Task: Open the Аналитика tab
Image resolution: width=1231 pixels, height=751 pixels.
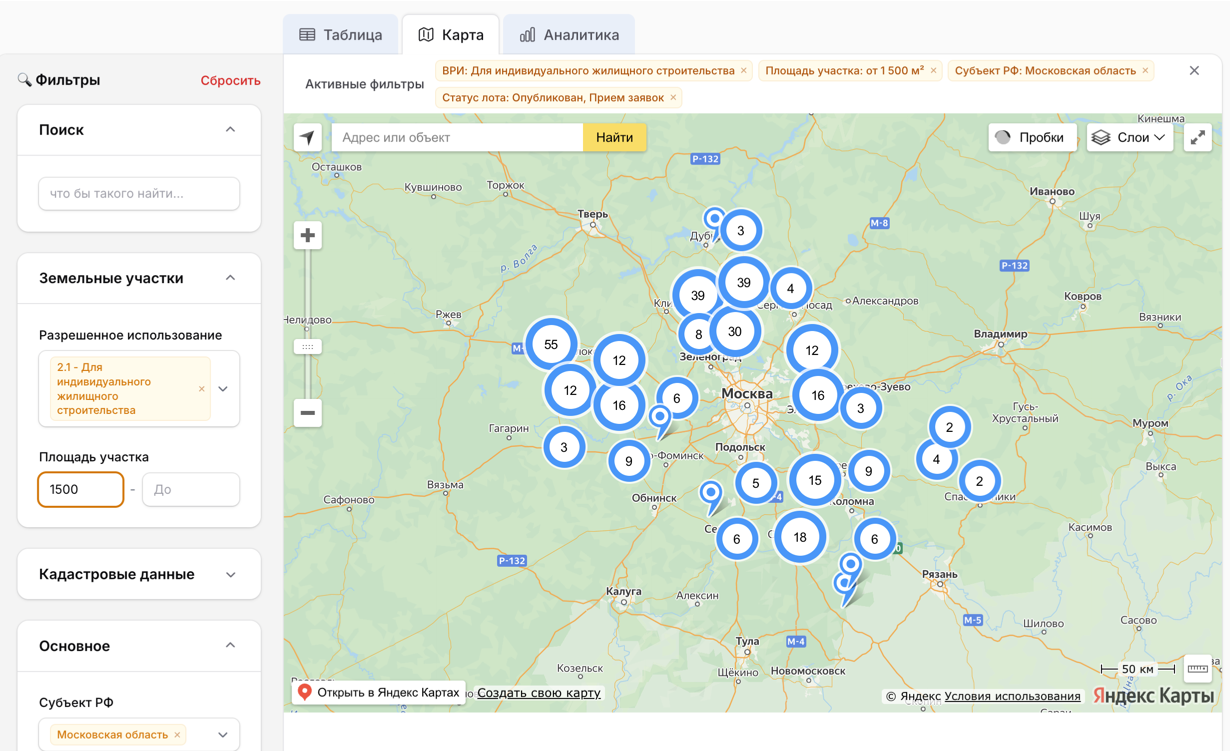Action: [x=569, y=35]
